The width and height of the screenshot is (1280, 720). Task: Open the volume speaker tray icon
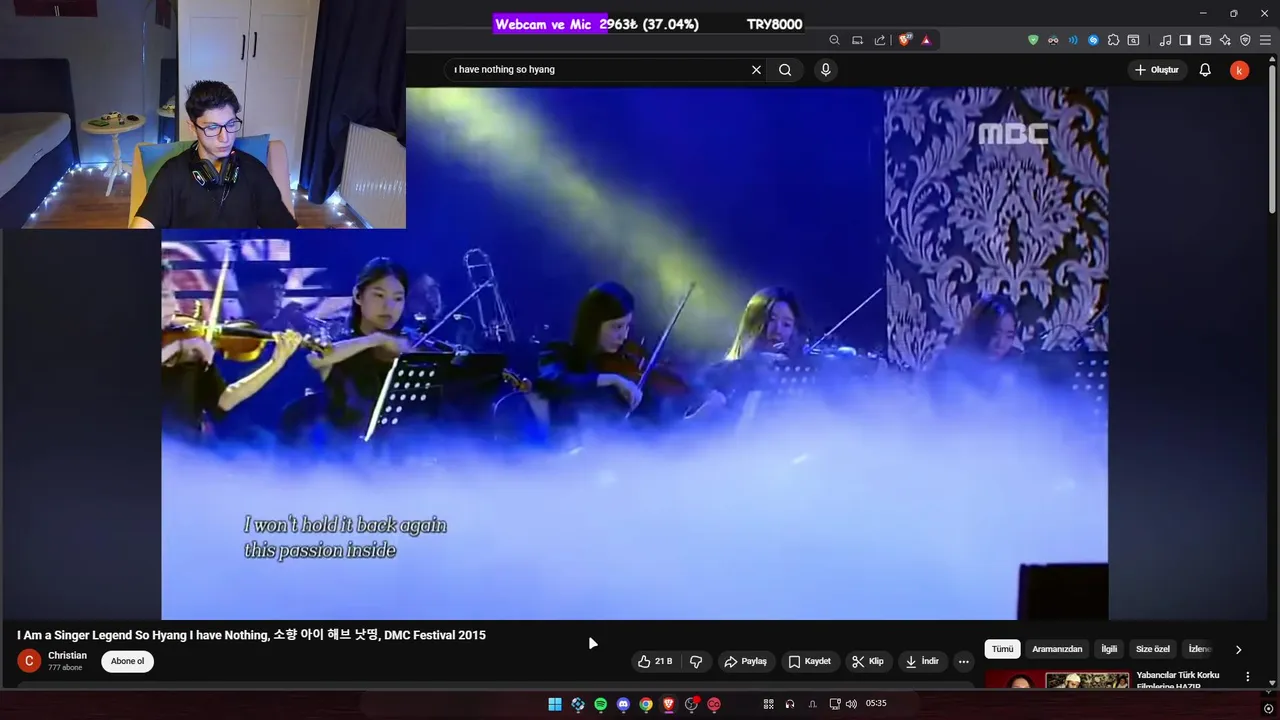click(x=851, y=704)
